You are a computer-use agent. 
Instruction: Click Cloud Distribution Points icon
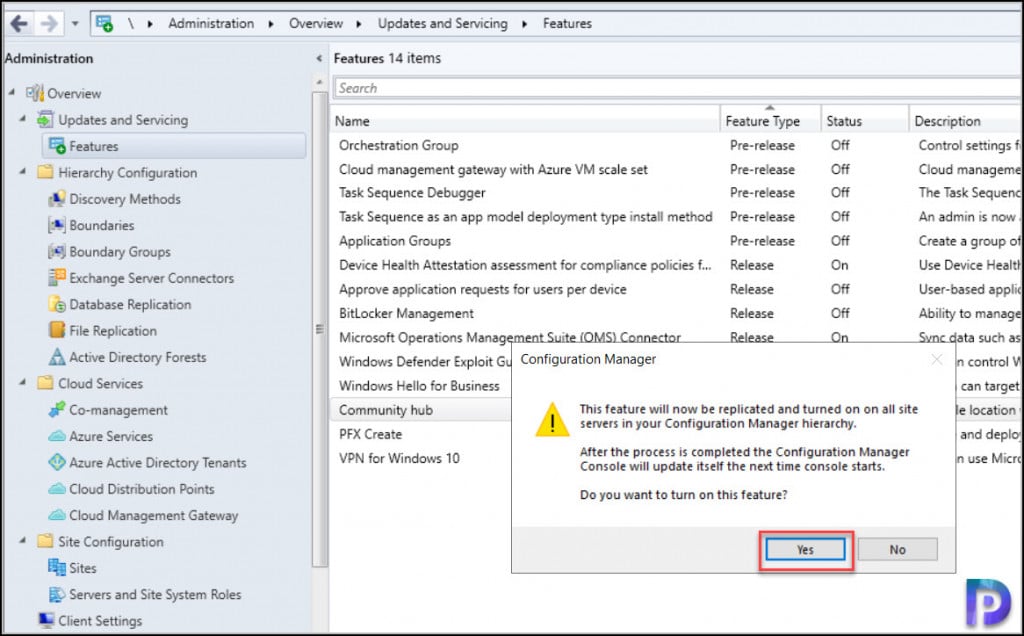tap(57, 489)
